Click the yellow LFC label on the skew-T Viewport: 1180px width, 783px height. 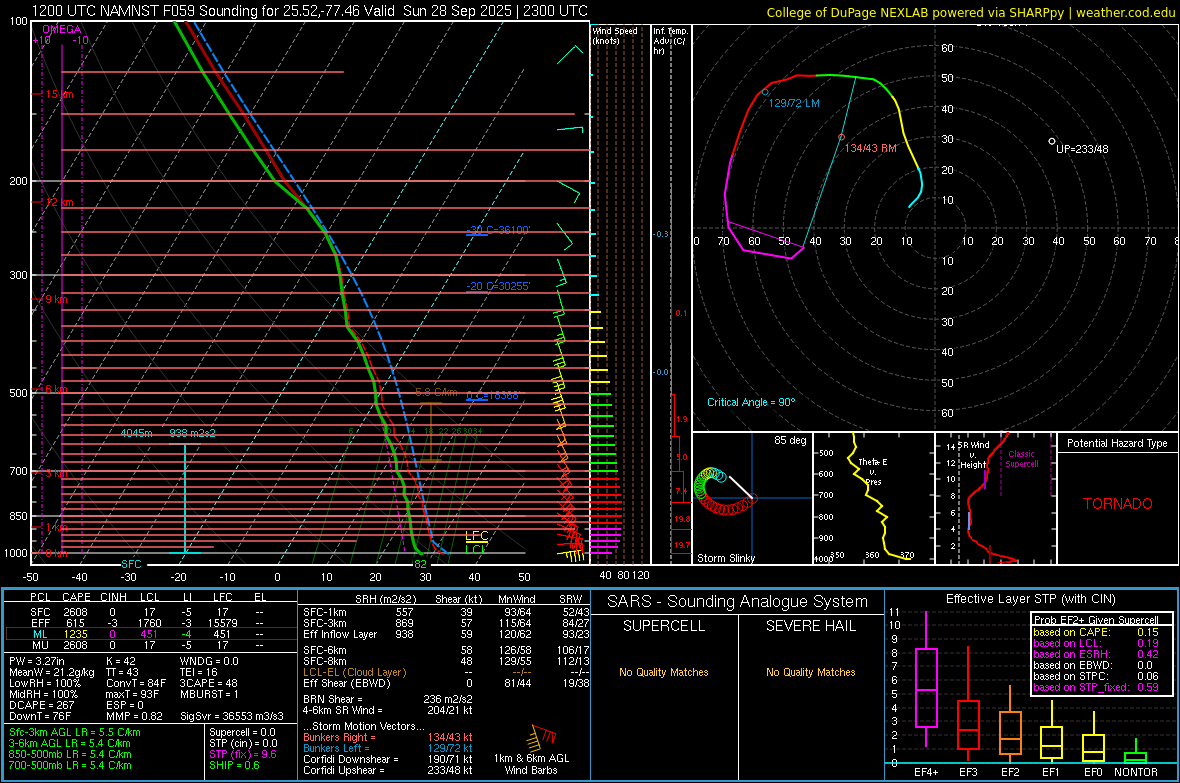click(x=476, y=536)
